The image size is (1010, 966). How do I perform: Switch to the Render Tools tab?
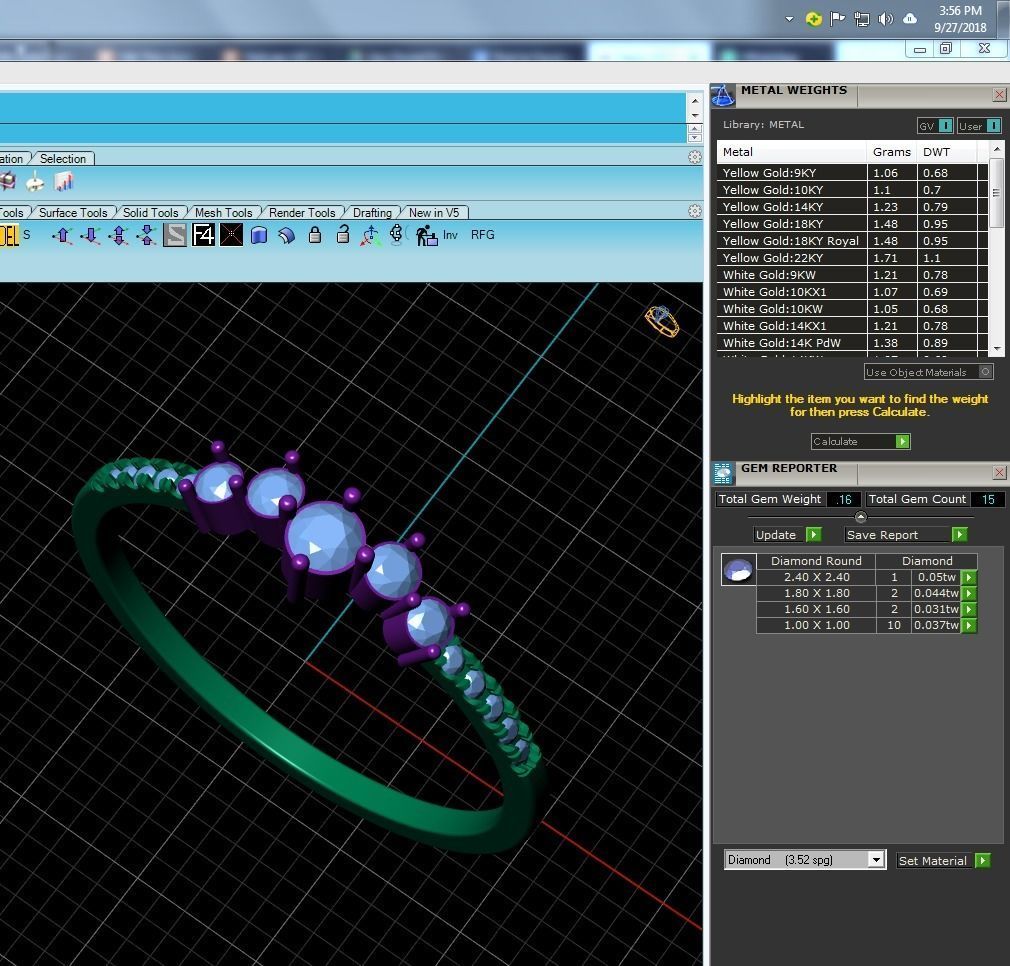point(302,213)
